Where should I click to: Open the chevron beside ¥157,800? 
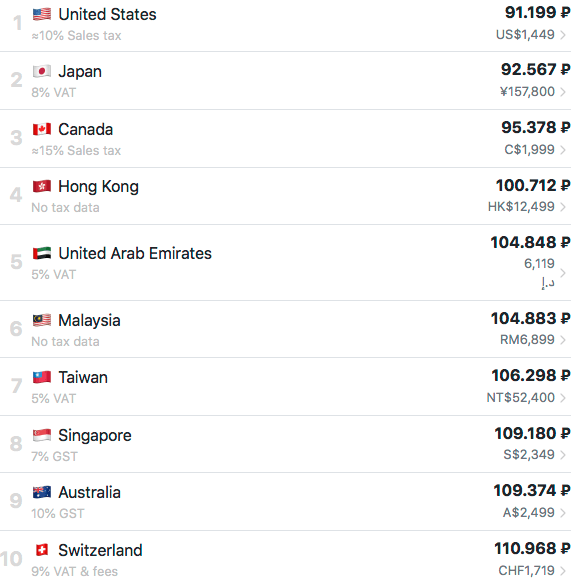click(x=563, y=92)
